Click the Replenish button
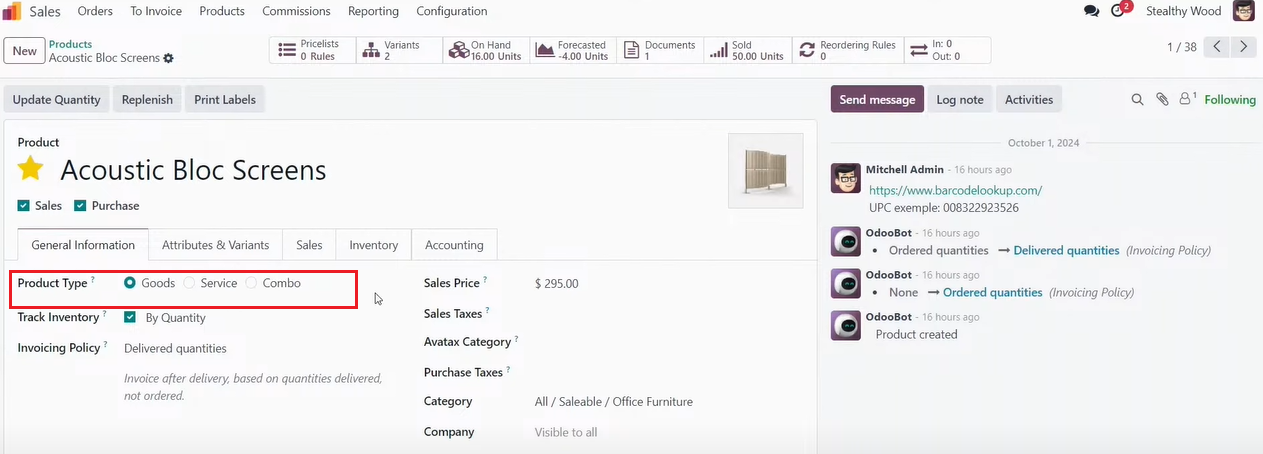1263x454 pixels. (147, 100)
